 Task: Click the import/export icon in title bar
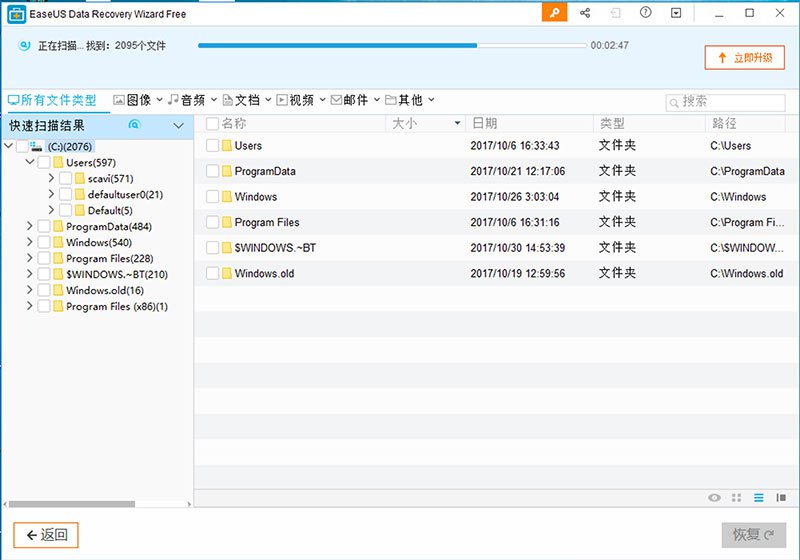point(616,13)
